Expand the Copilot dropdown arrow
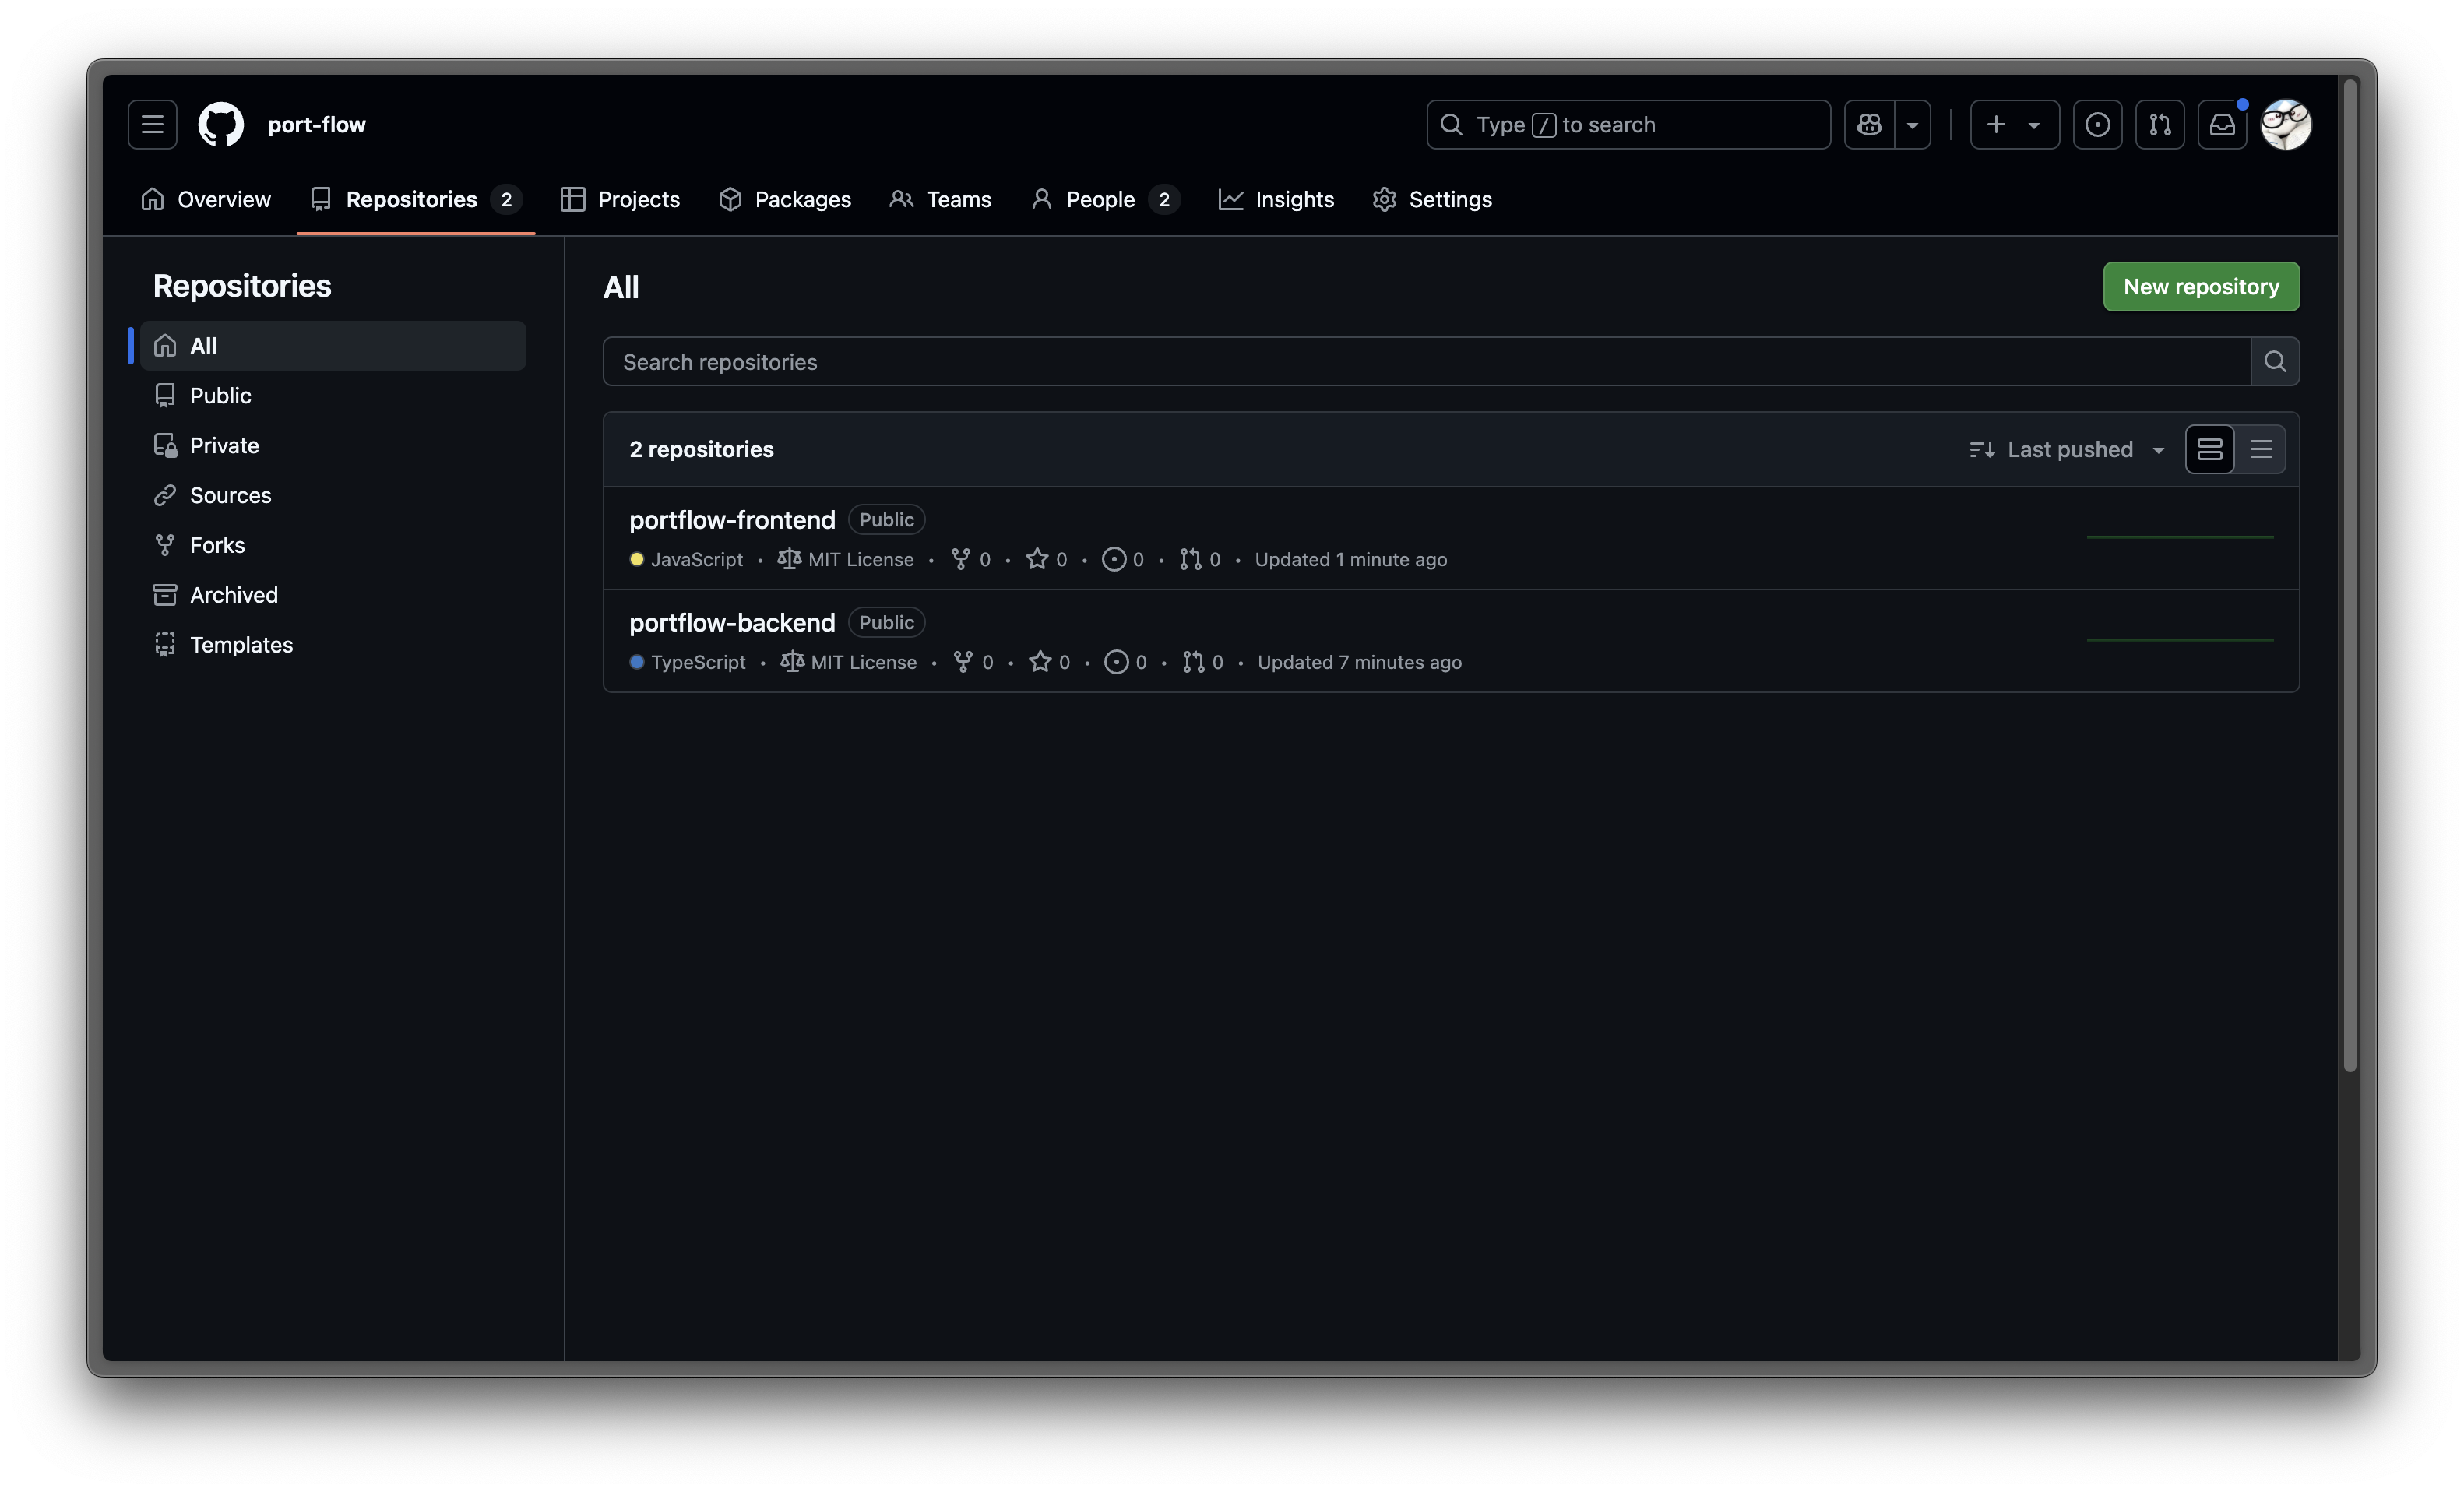The width and height of the screenshot is (2464, 1492). click(1912, 125)
